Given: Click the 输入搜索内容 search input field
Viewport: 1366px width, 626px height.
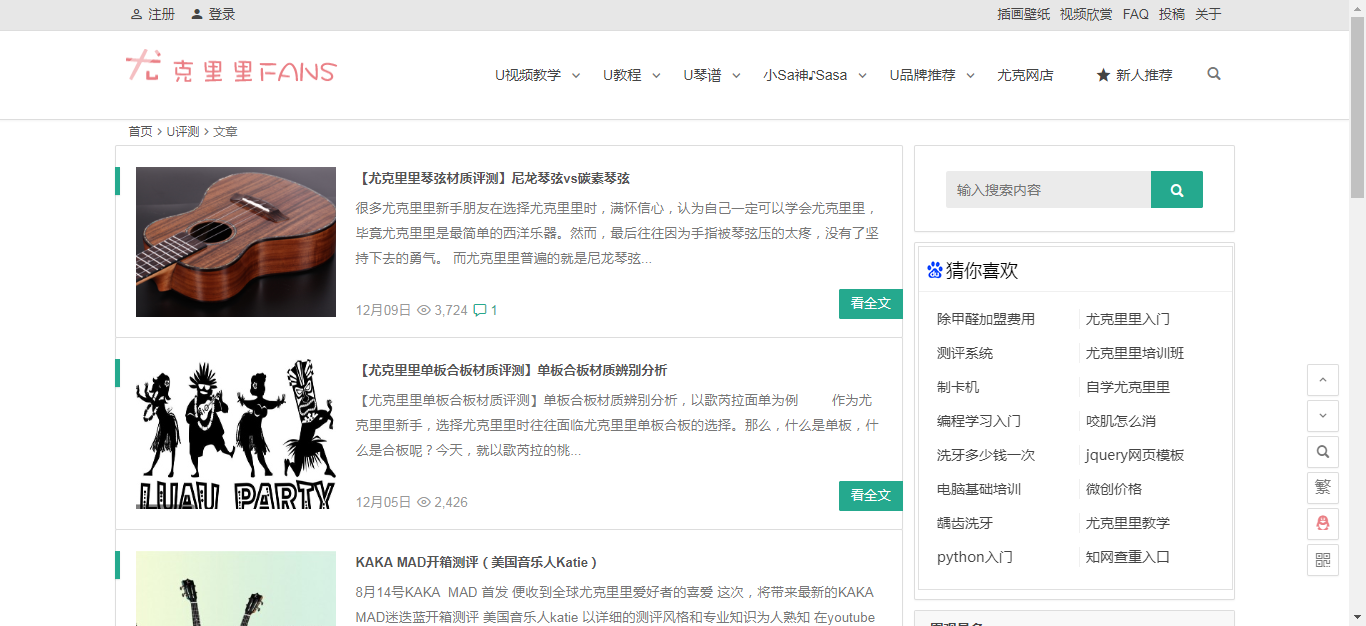Looking at the screenshot, I should pos(1048,190).
